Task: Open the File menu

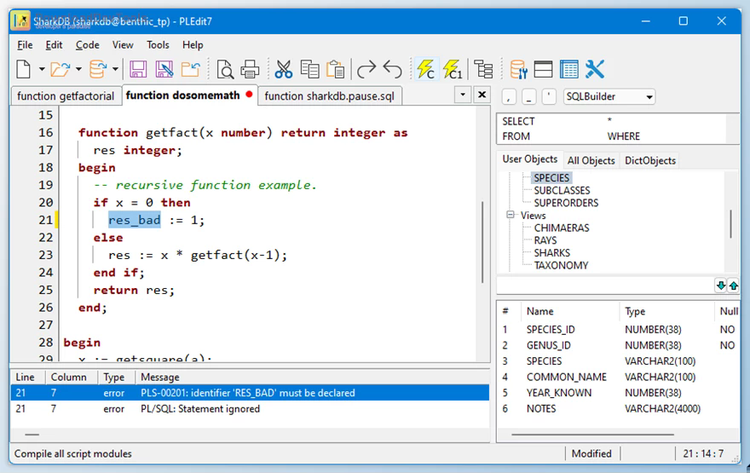Action: click(25, 45)
